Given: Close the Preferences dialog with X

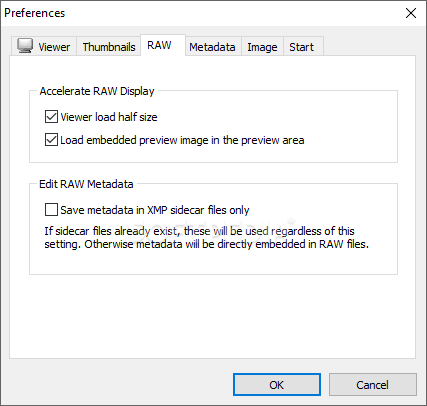Looking at the screenshot, I should click(411, 13).
